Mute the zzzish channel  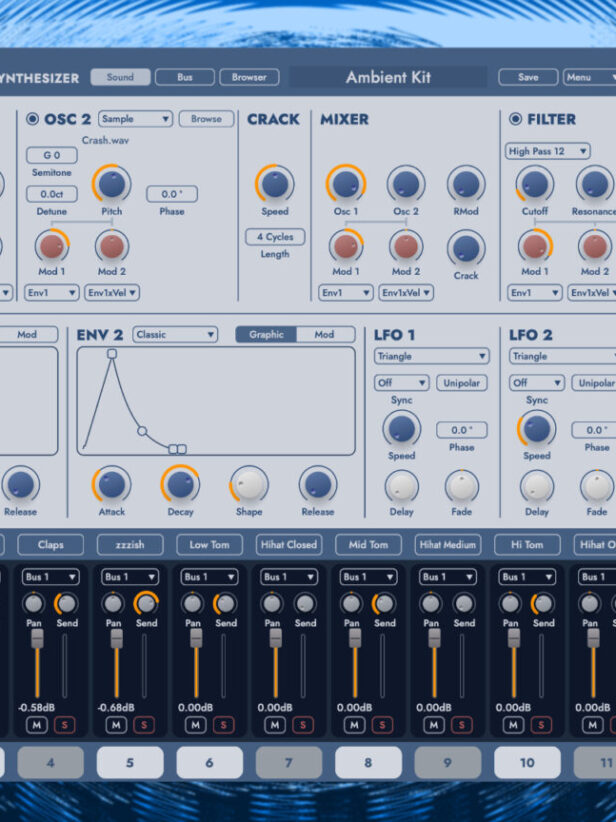[x=116, y=725]
